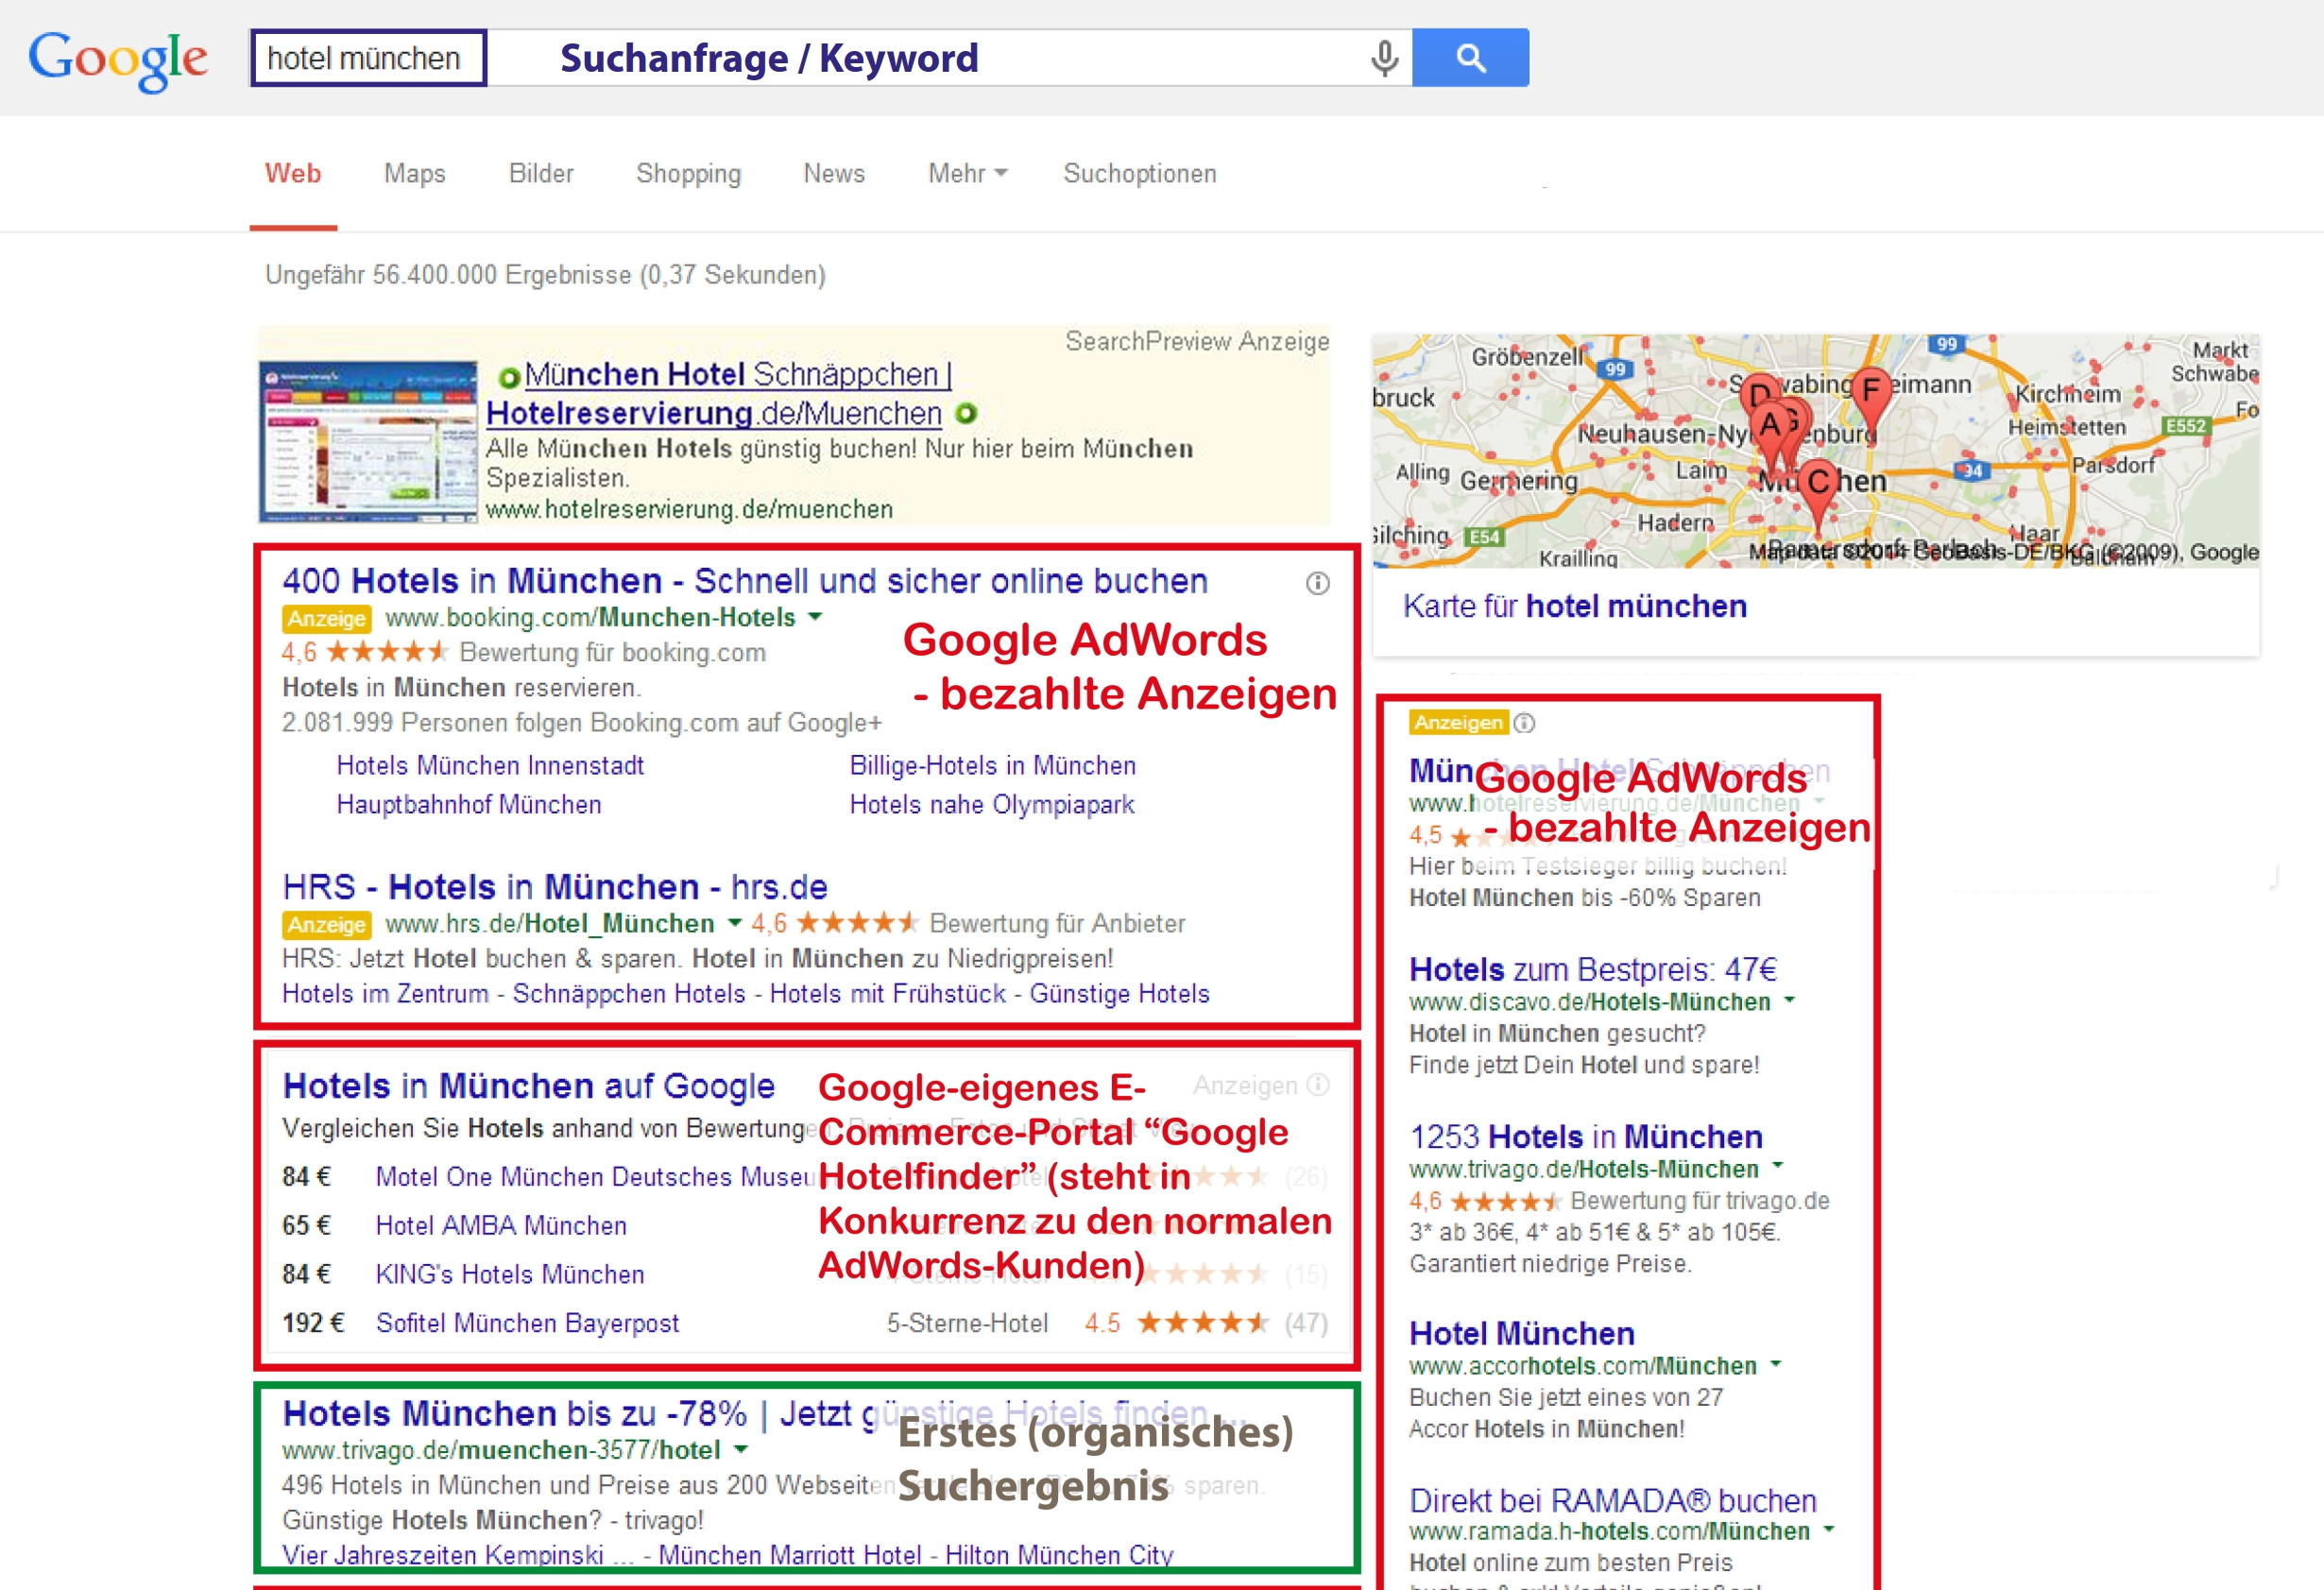Open the Hotel AMBA München listing
This screenshot has height=1590, width=2324.
[501, 1226]
